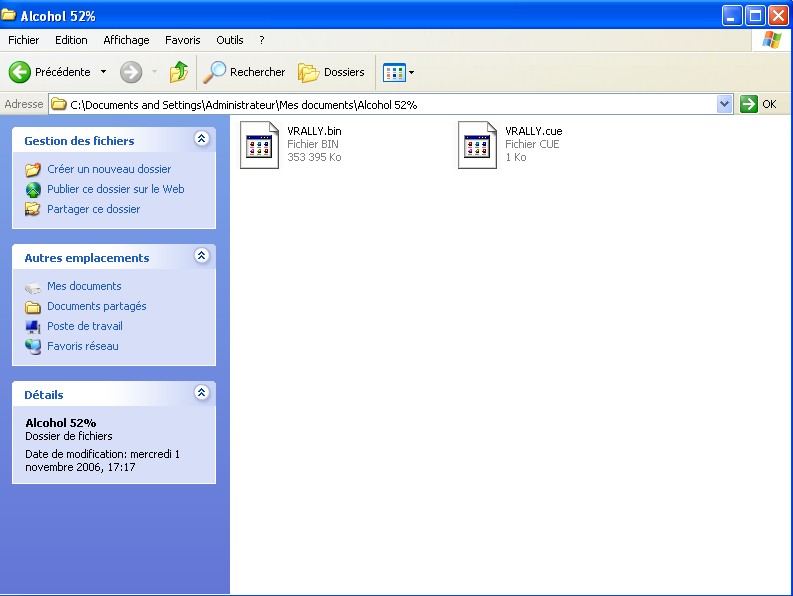Open the Fichier menu
This screenshot has width=793, height=596.
pyautogui.click(x=23, y=40)
